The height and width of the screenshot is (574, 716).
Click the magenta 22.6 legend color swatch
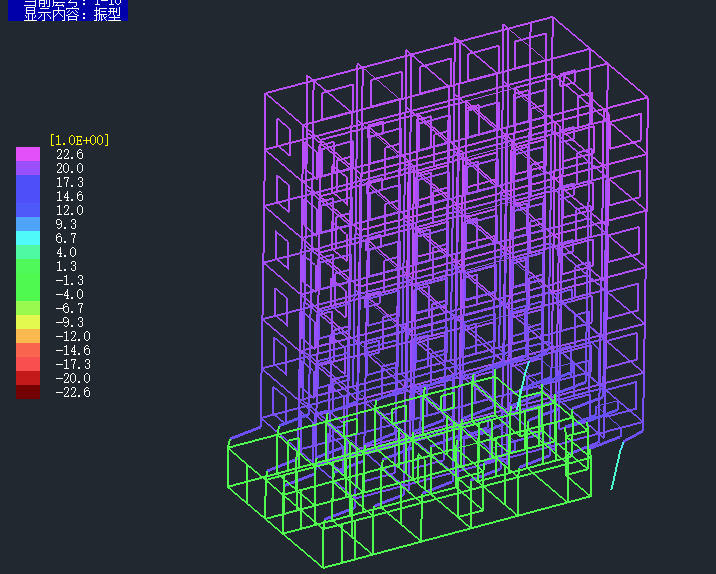27,154
